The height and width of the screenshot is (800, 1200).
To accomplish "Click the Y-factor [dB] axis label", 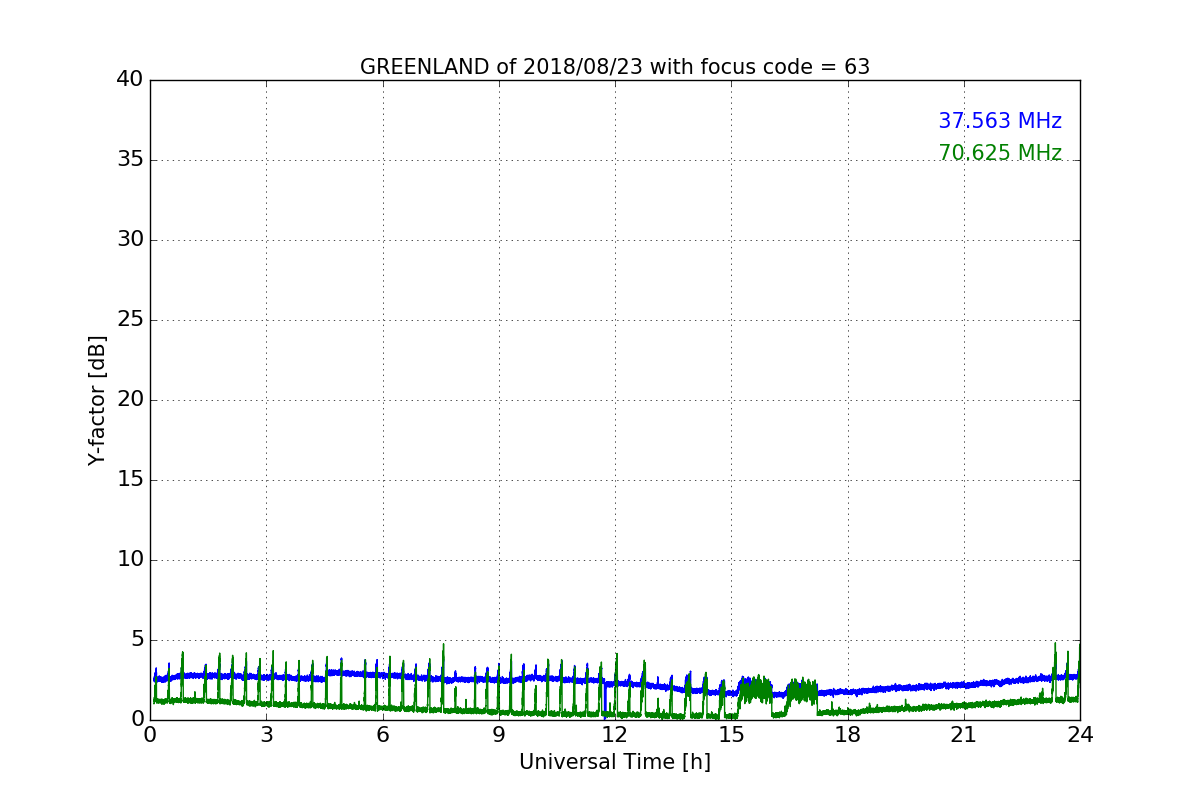I will pyautogui.click(x=97, y=400).
